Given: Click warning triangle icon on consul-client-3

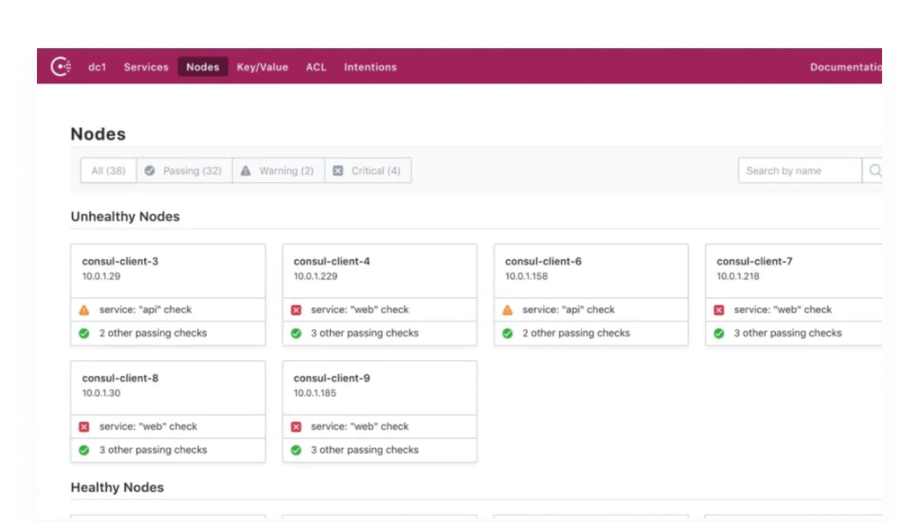Looking at the screenshot, I should pos(84,310).
